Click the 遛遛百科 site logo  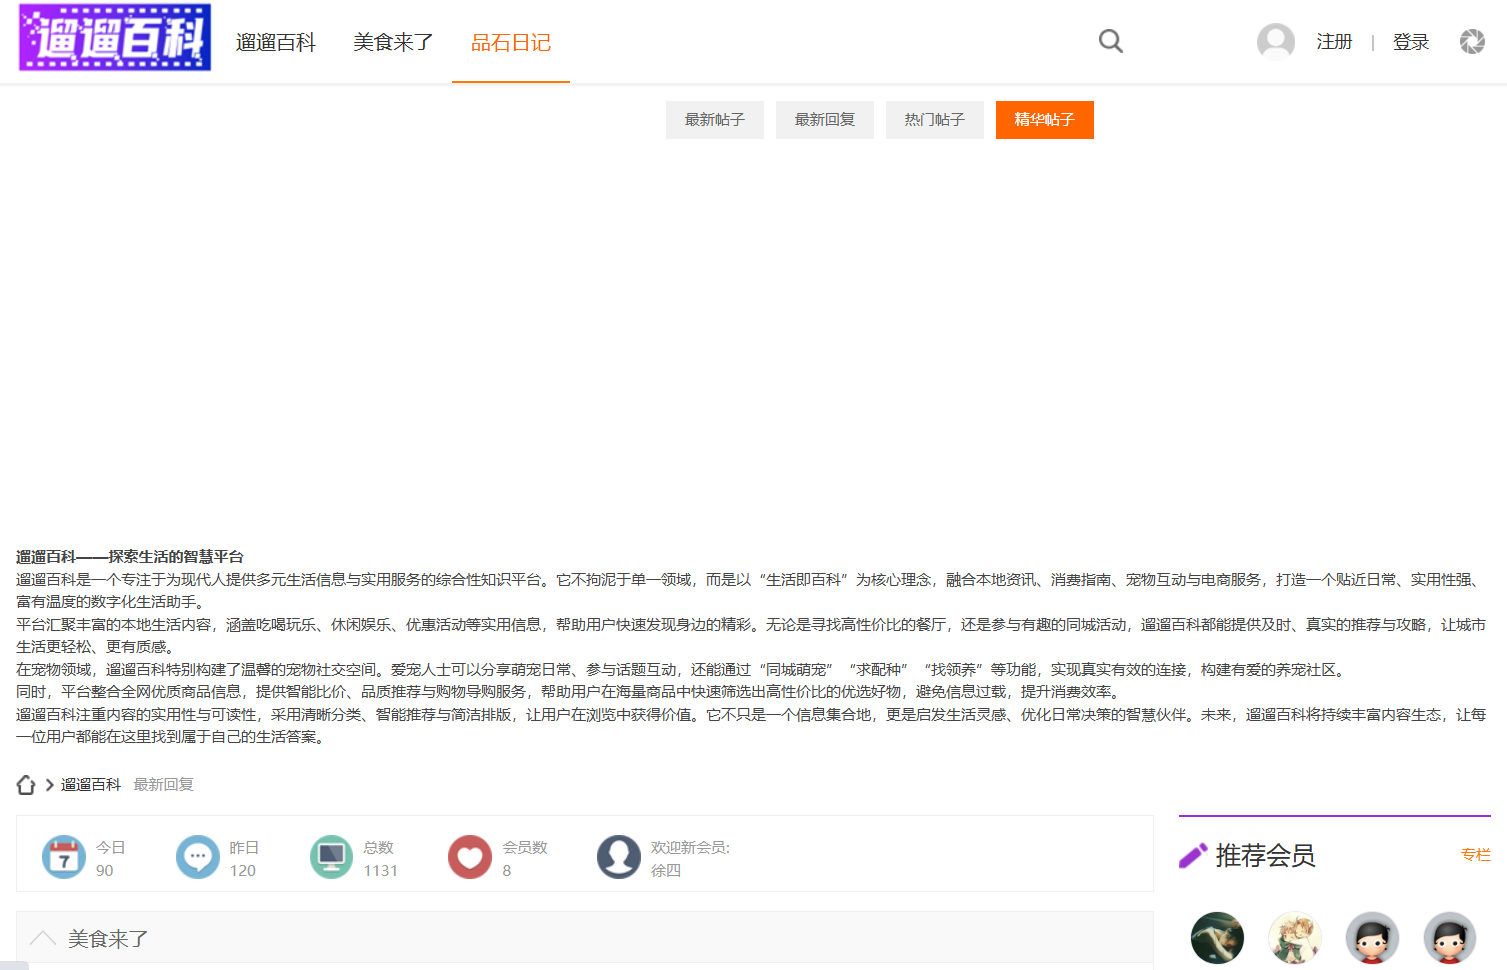point(115,38)
